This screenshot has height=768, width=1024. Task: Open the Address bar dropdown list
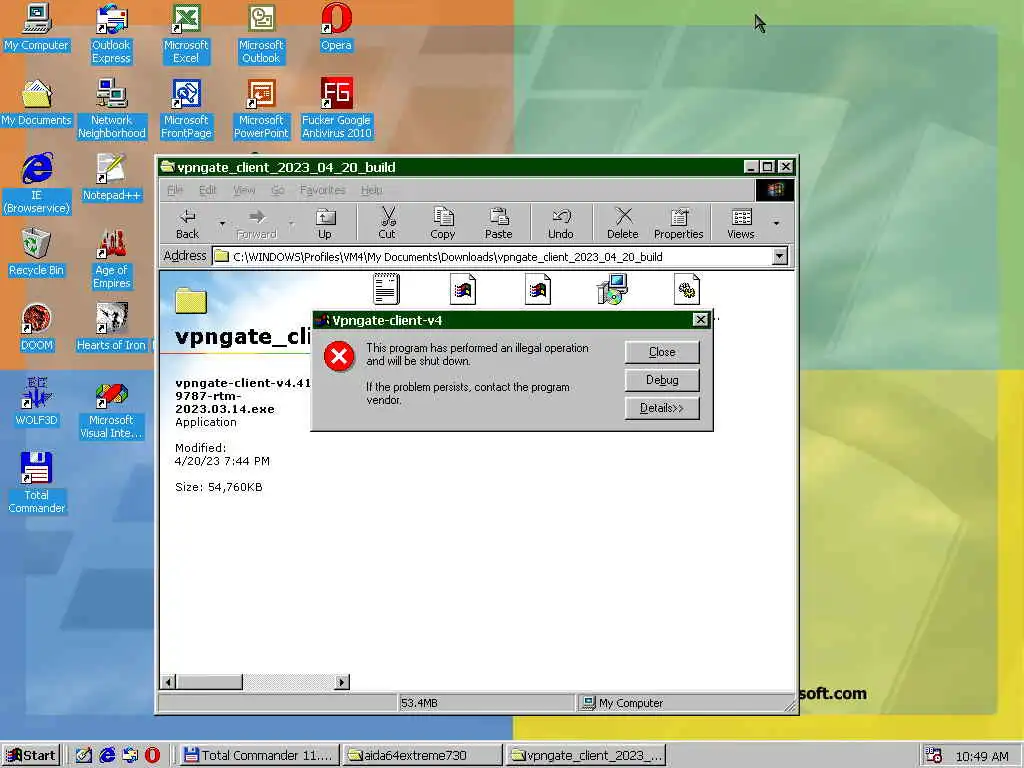click(x=780, y=257)
